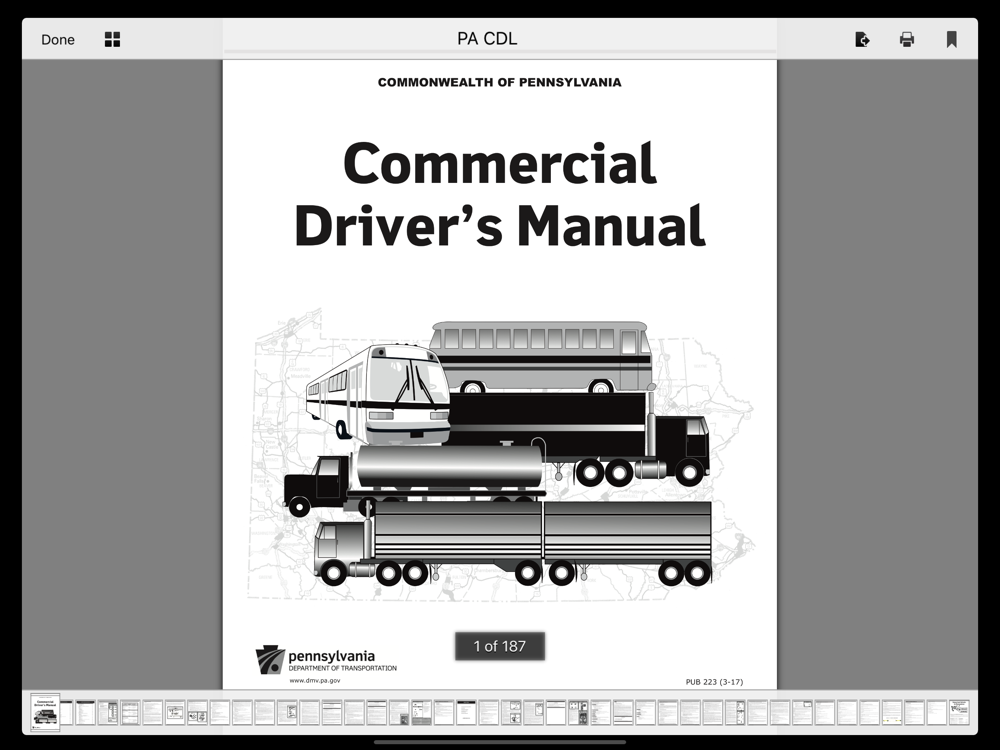
Task: Open the page thumbnails grid view
Action: (112, 40)
